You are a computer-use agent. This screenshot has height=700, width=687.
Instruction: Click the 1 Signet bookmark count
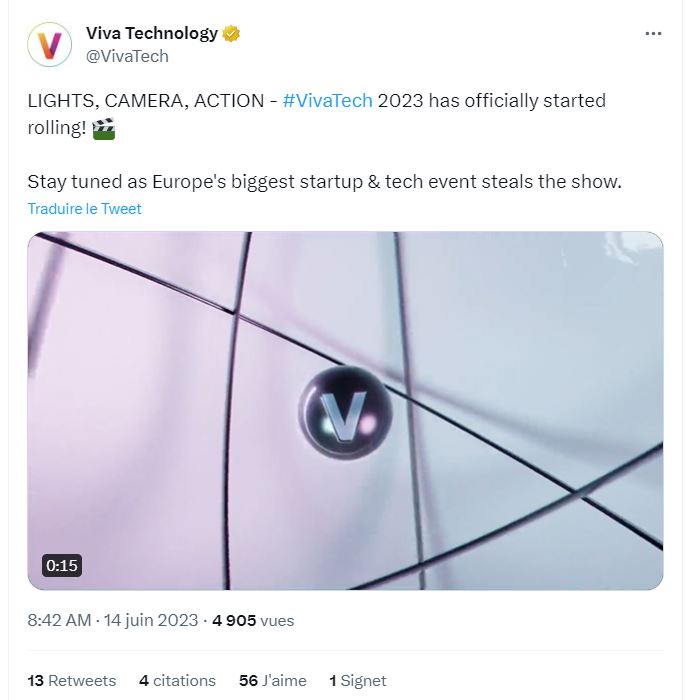click(357, 681)
